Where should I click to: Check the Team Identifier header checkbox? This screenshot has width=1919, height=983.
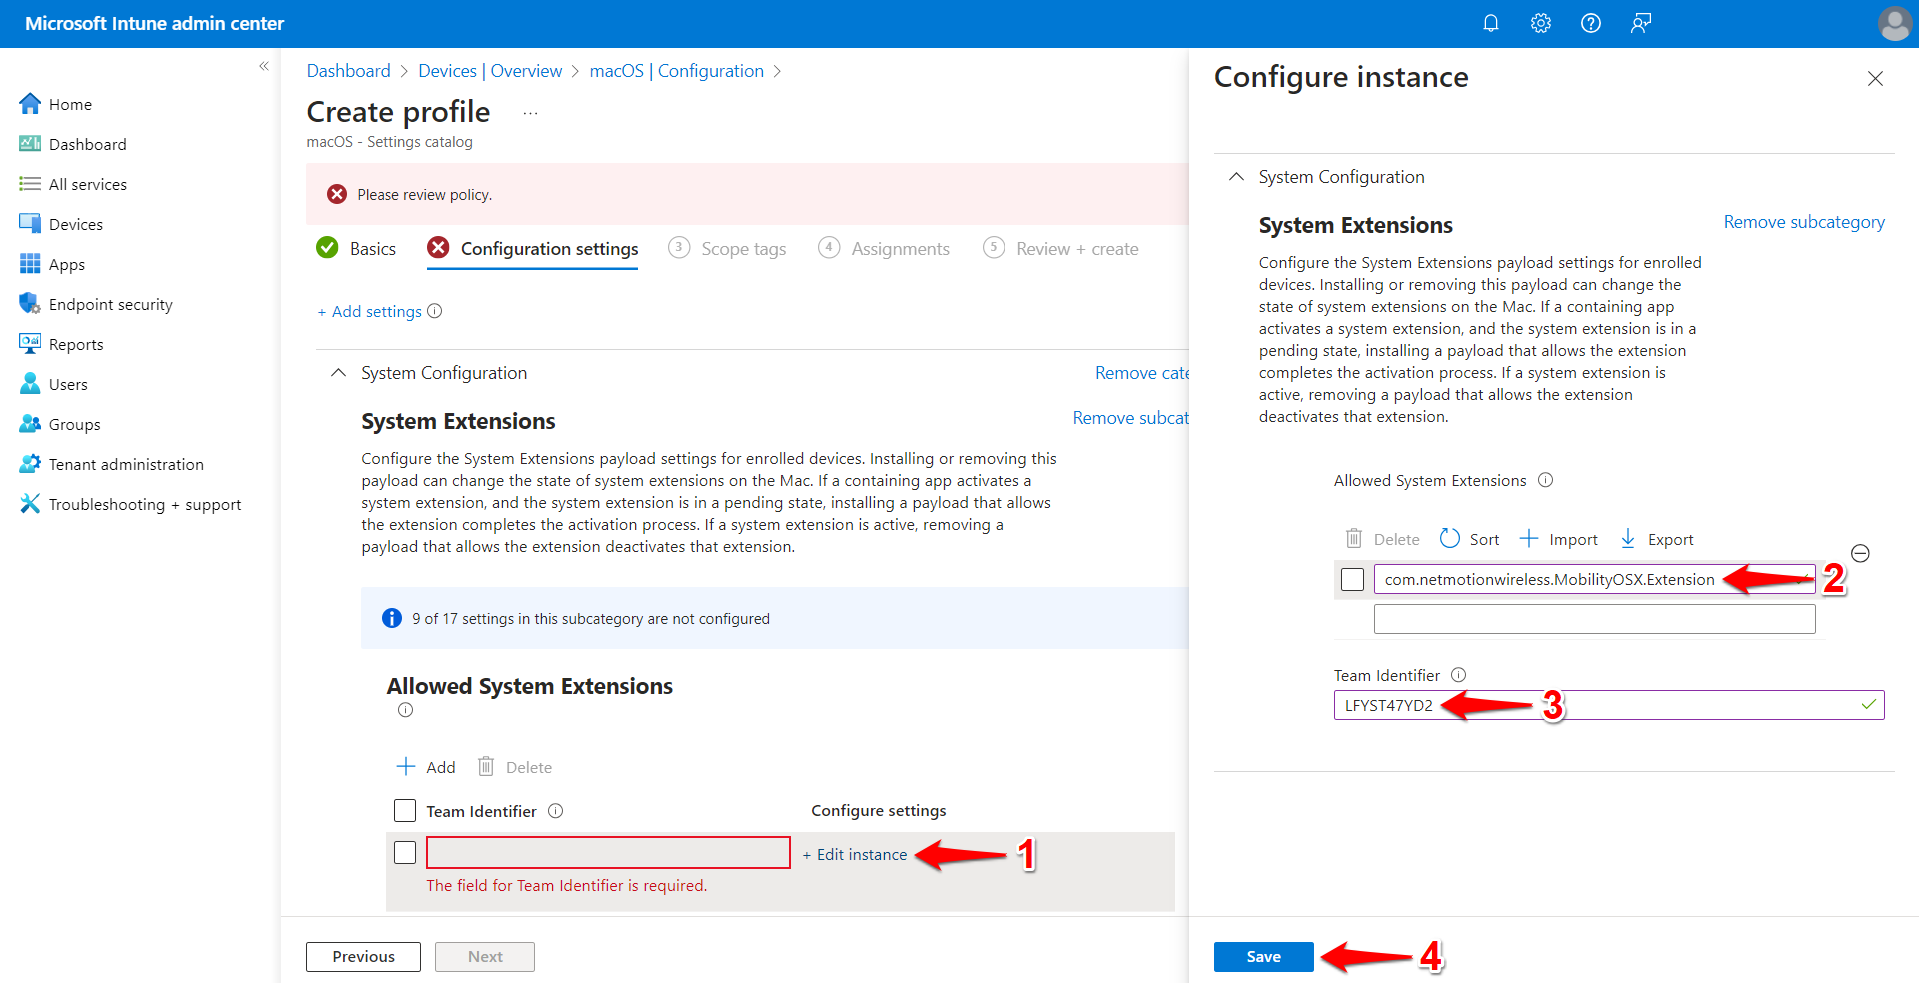pos(405,810)
